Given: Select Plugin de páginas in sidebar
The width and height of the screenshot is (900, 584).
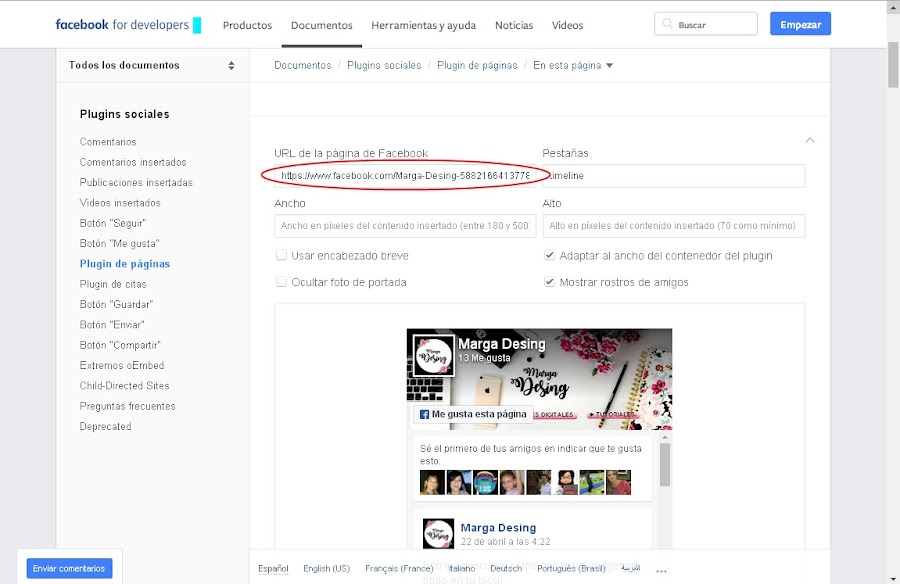Looking at the screenshot, I should tap(125, 264).
